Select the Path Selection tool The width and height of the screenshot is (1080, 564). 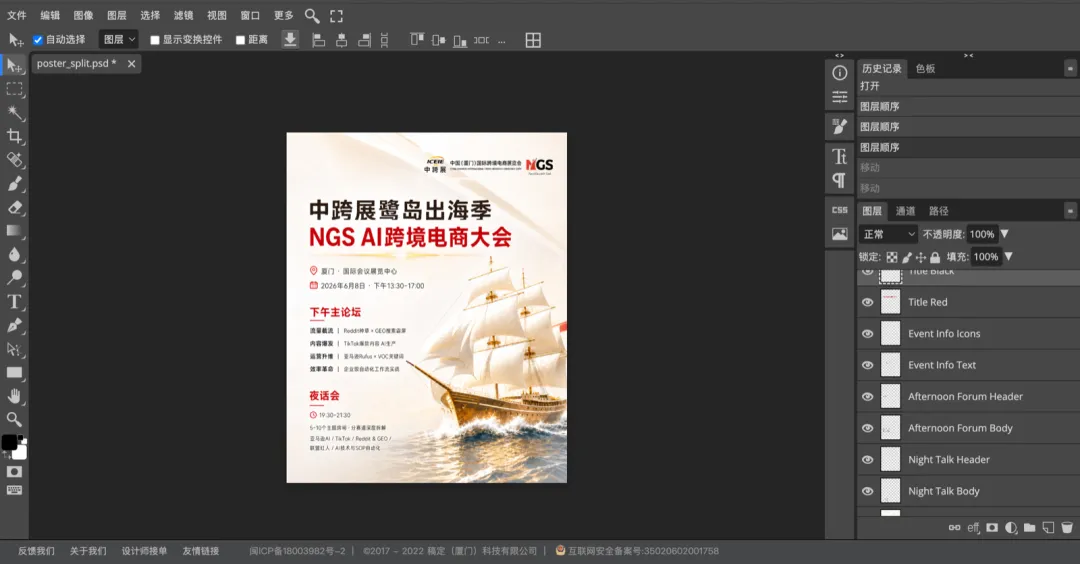pos(14,348)
